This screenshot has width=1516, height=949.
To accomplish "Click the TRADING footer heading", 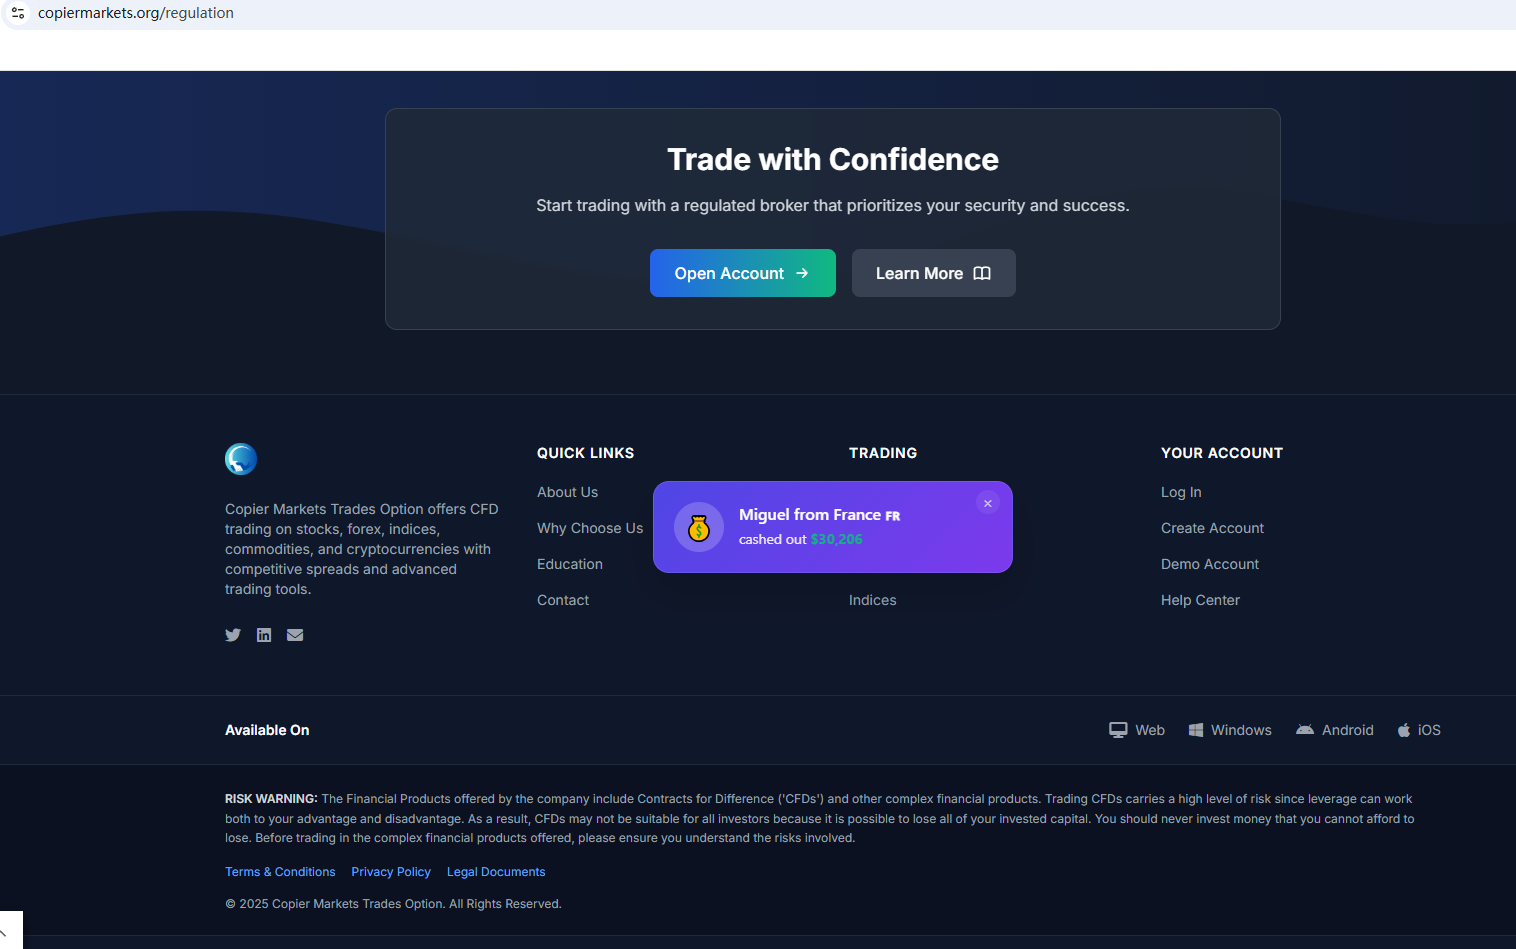I will 883,453.
